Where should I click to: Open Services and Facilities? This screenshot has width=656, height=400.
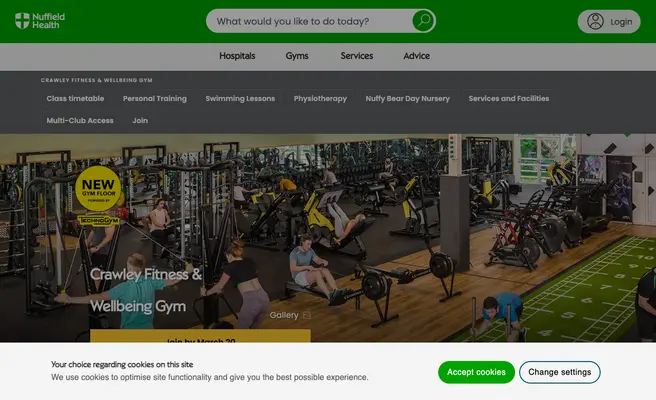pos(509,99)
